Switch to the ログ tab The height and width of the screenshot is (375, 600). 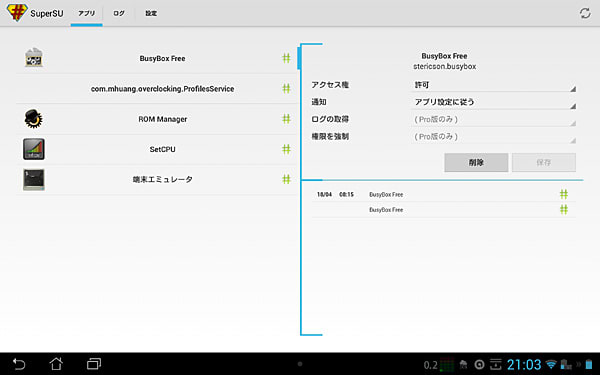(x=119, y=13)
